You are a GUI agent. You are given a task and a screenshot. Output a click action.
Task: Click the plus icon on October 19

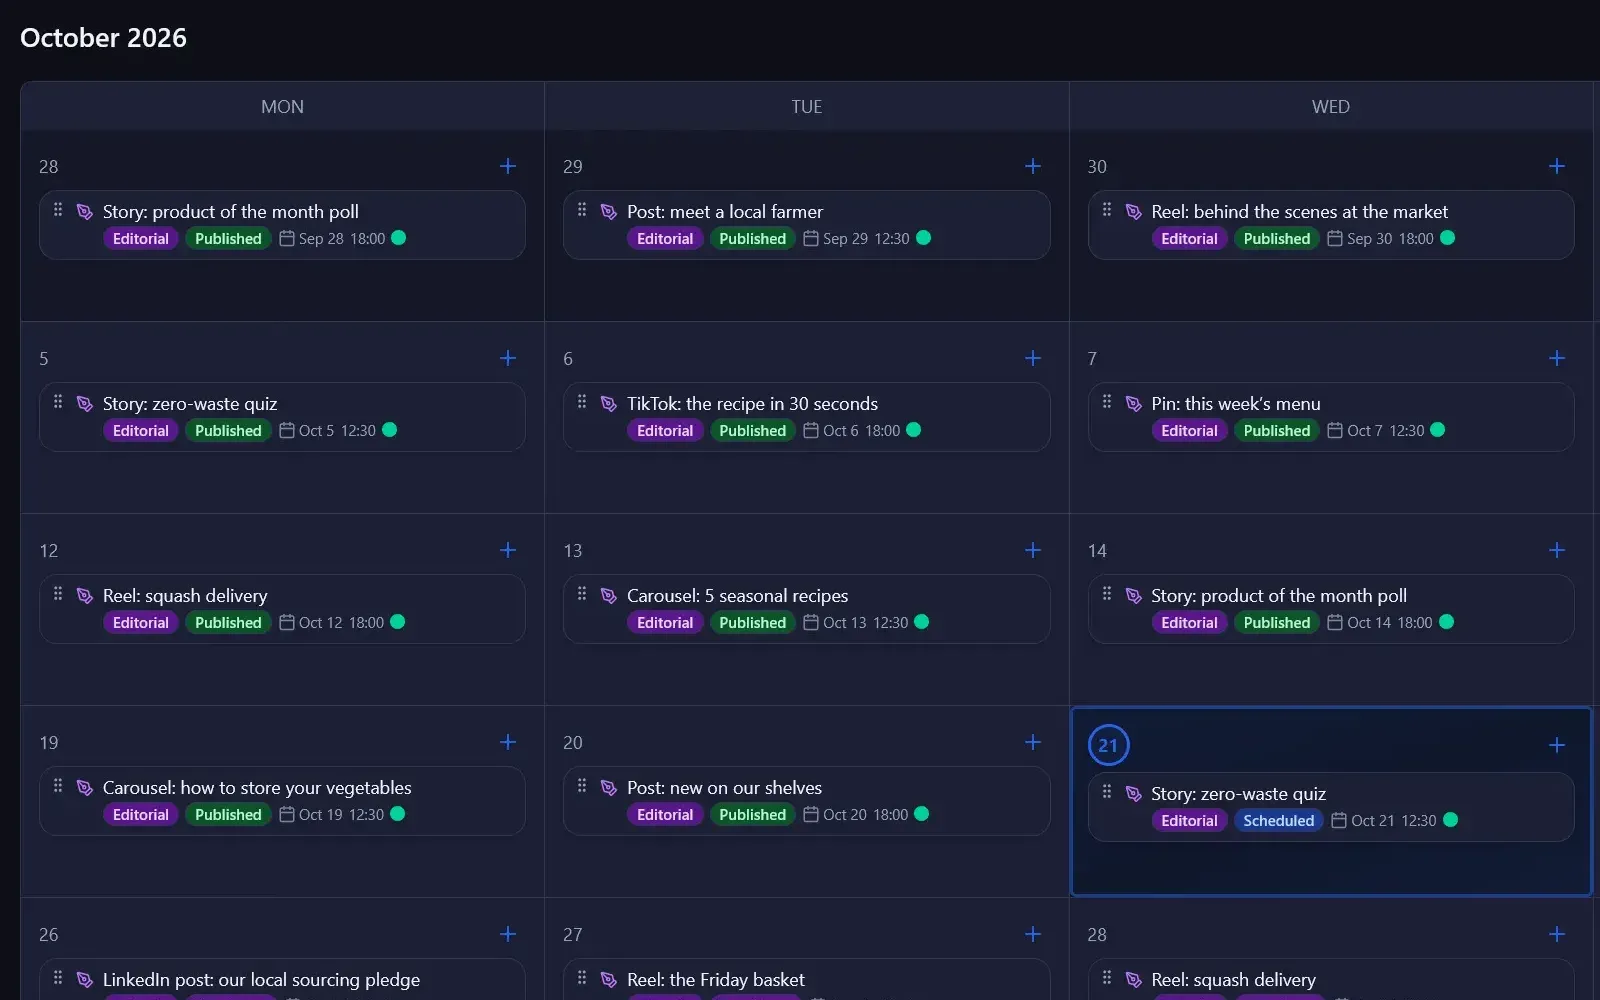point(508,742)
